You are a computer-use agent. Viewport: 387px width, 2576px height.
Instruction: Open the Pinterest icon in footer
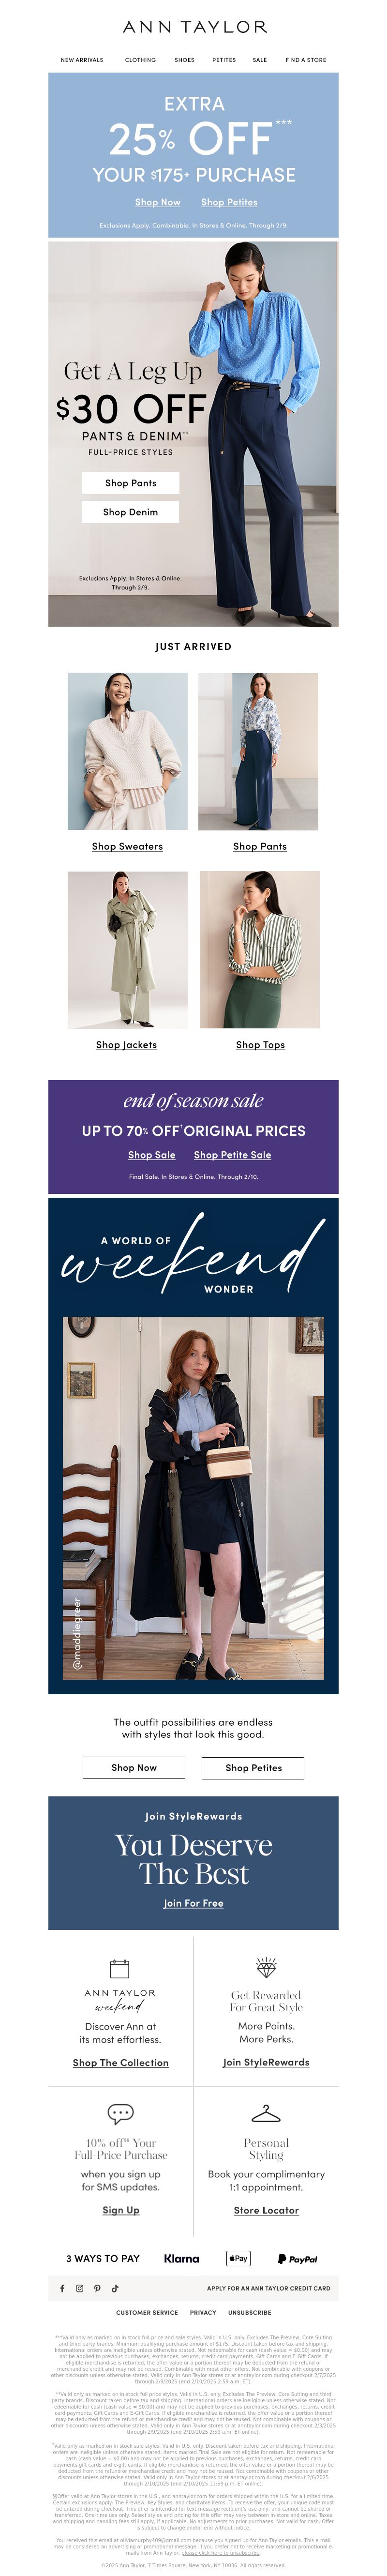click(97, 2288)
